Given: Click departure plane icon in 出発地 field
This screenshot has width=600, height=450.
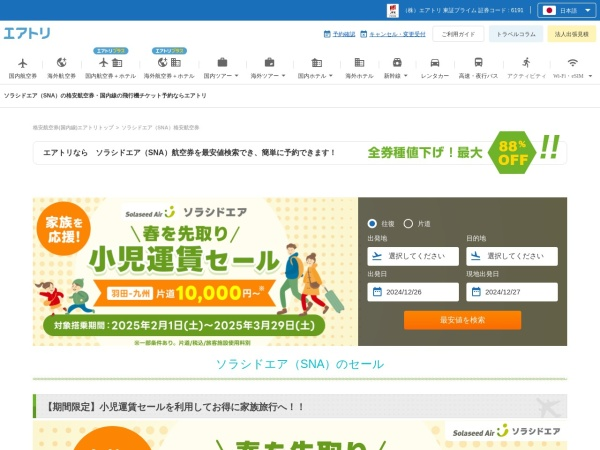Looking at the screenshot, I should coord(377,256).
